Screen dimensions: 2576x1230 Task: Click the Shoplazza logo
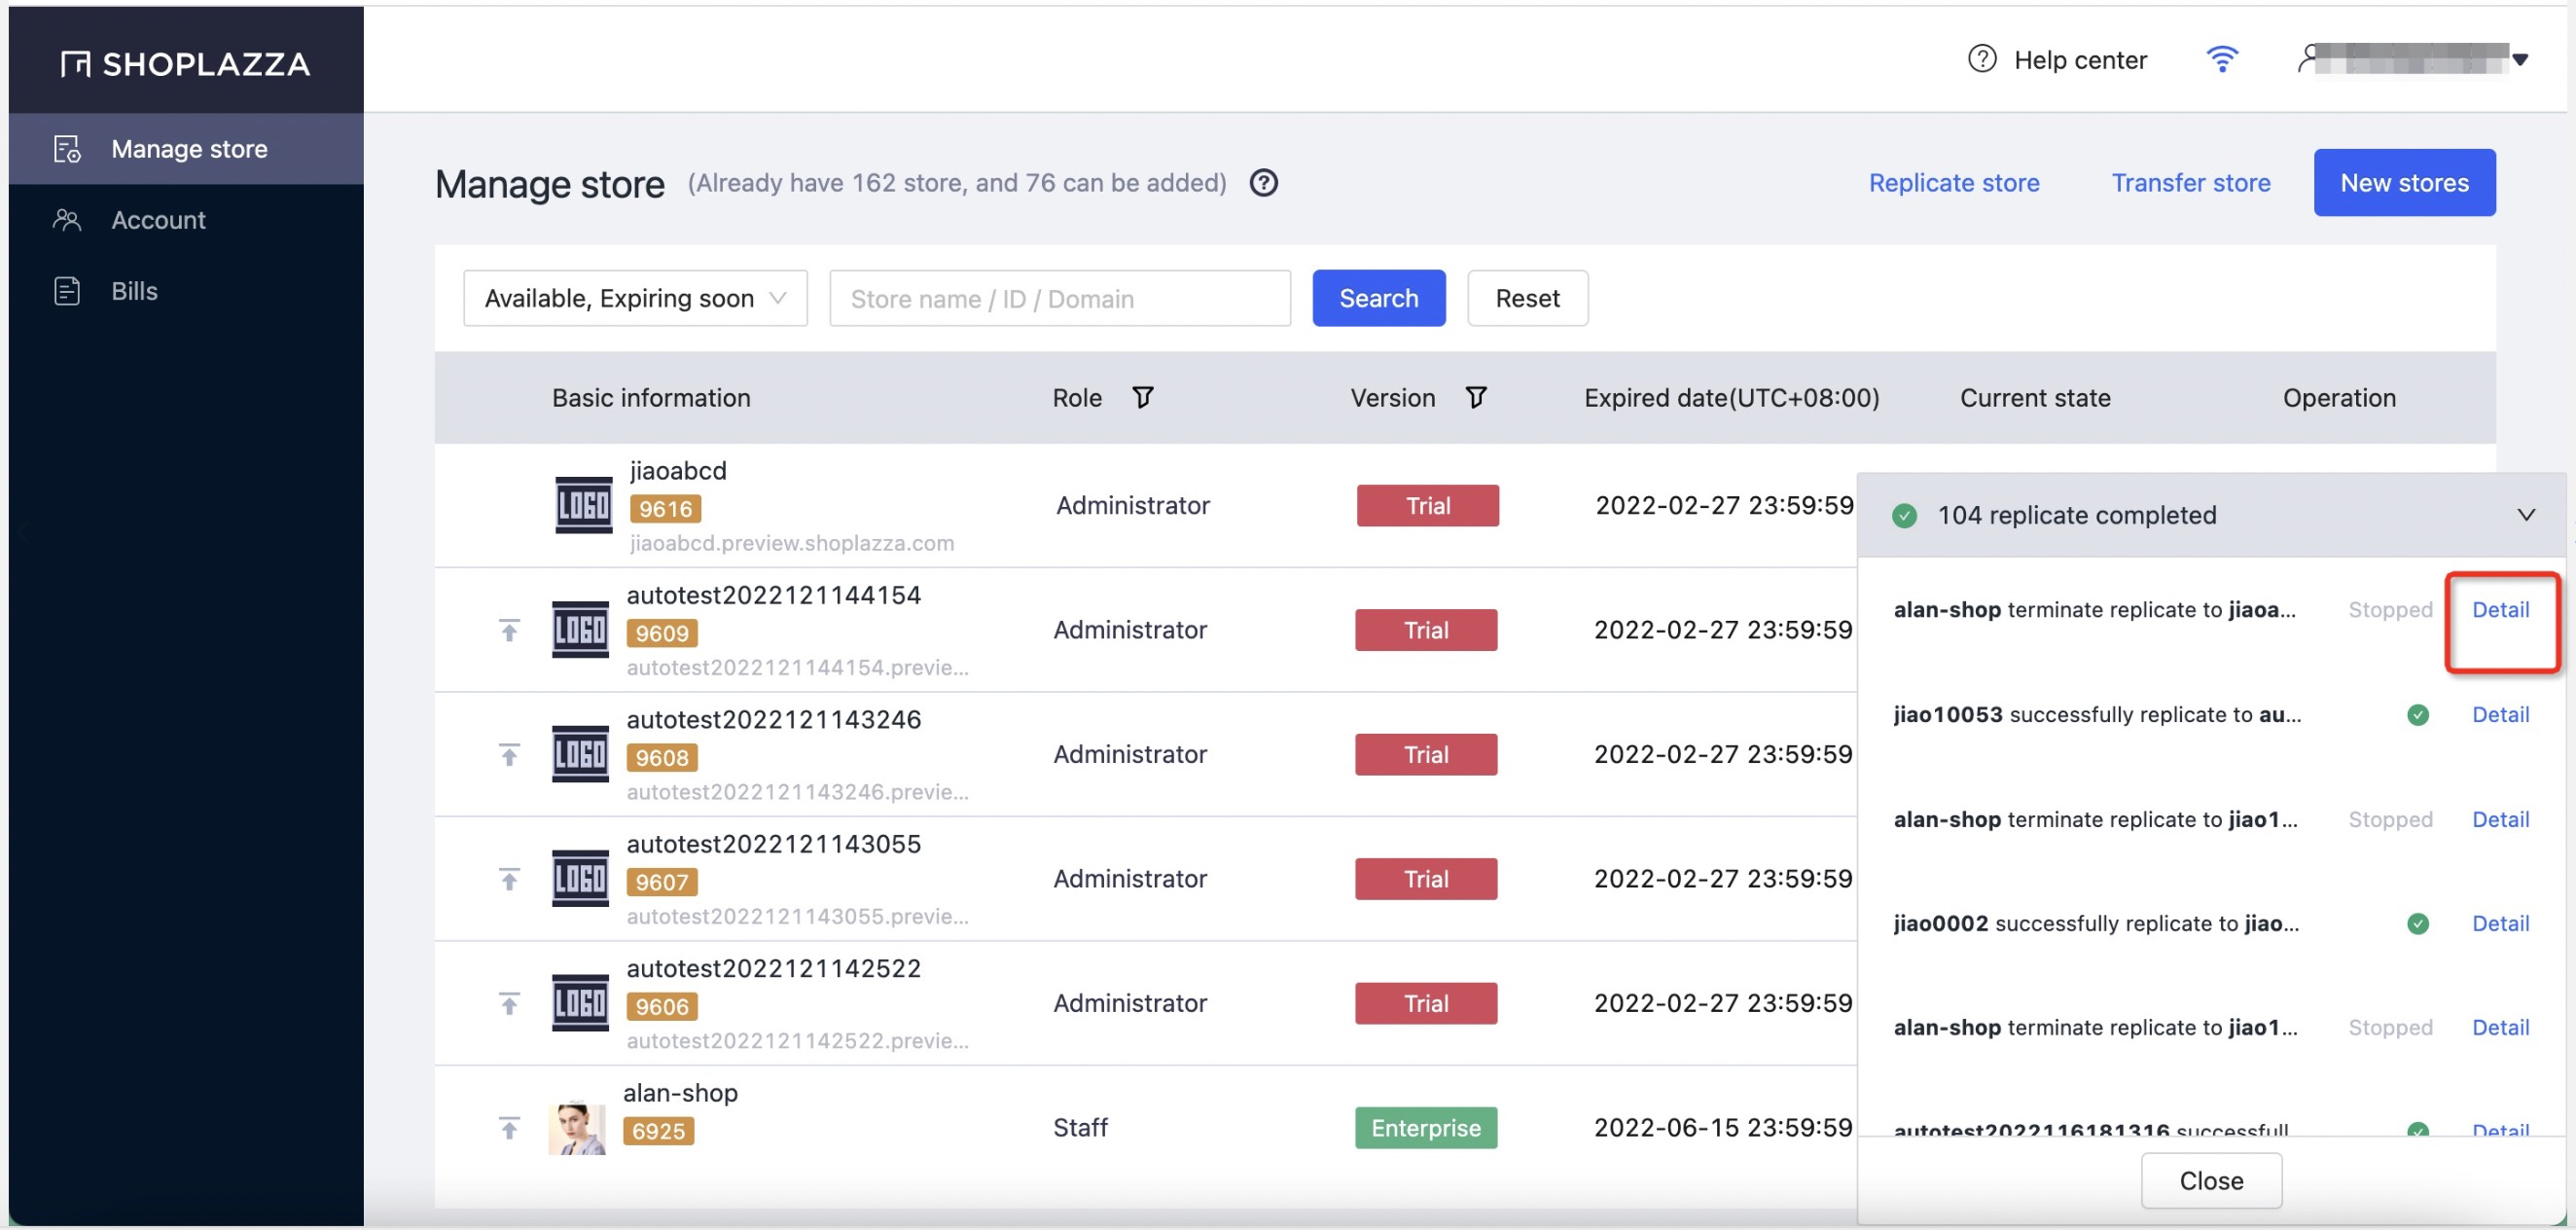coord(185,64)
